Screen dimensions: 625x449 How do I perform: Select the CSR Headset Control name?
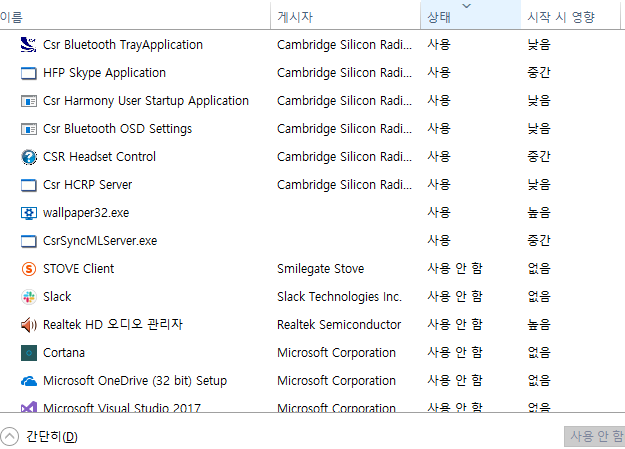click(x=99, y=157)
